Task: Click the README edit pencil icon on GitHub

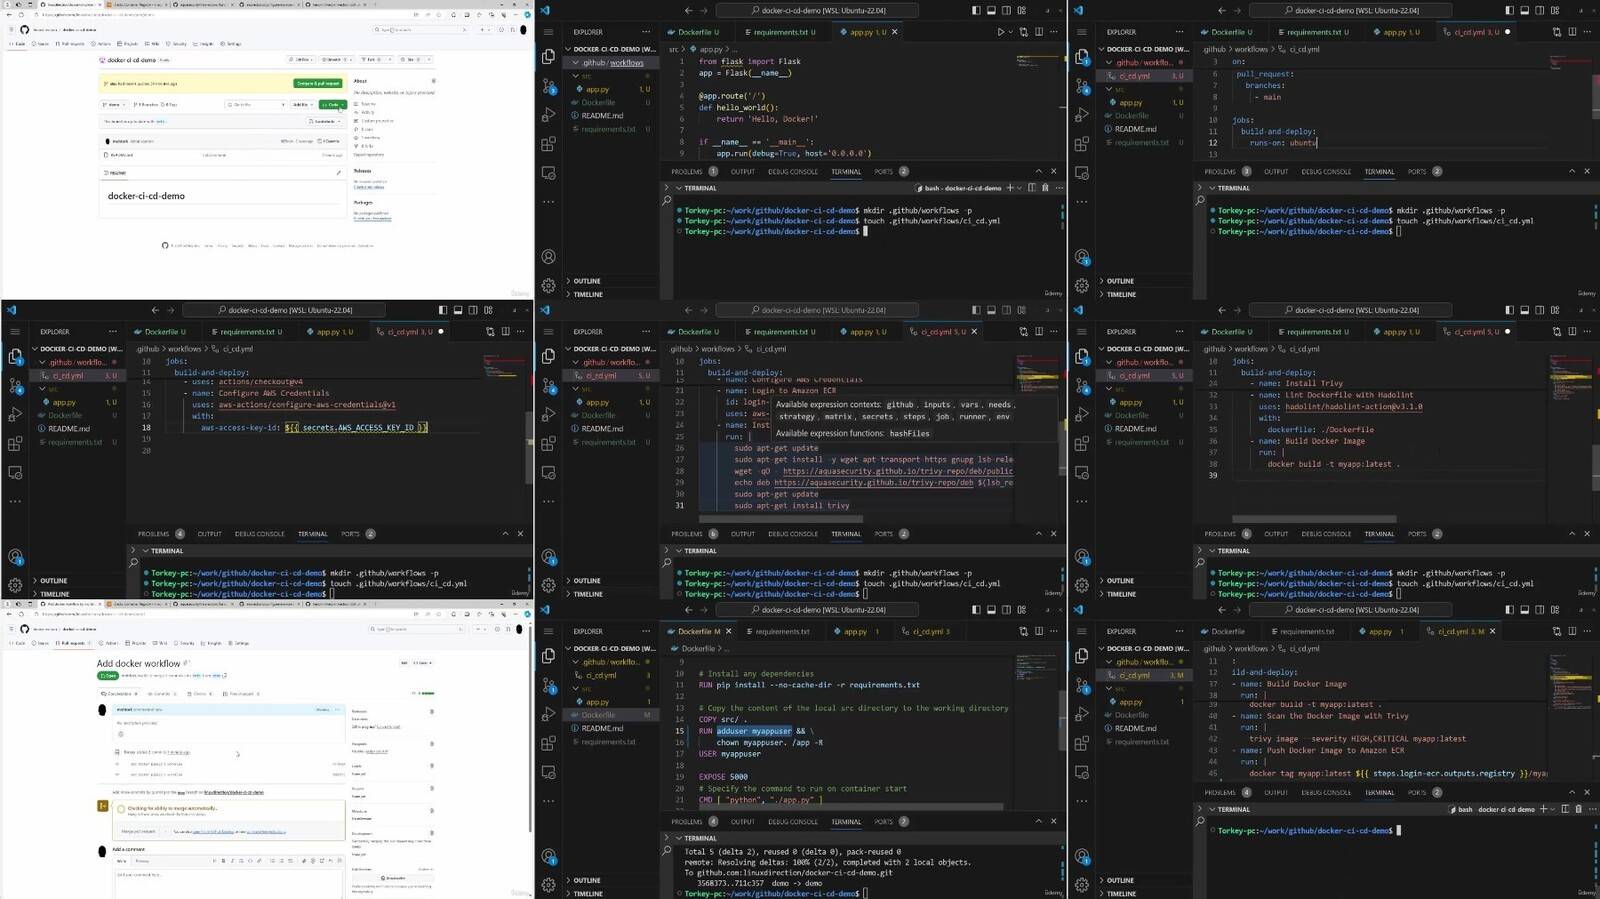Action: pyautogui.click(x=338, y=172)
